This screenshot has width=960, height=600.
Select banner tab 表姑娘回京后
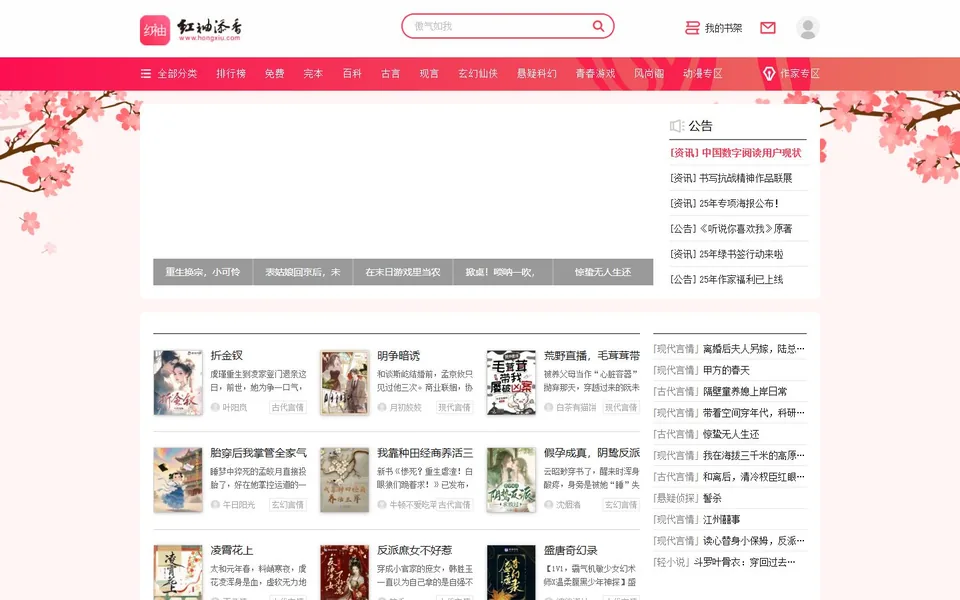click(x=303, y=272)
